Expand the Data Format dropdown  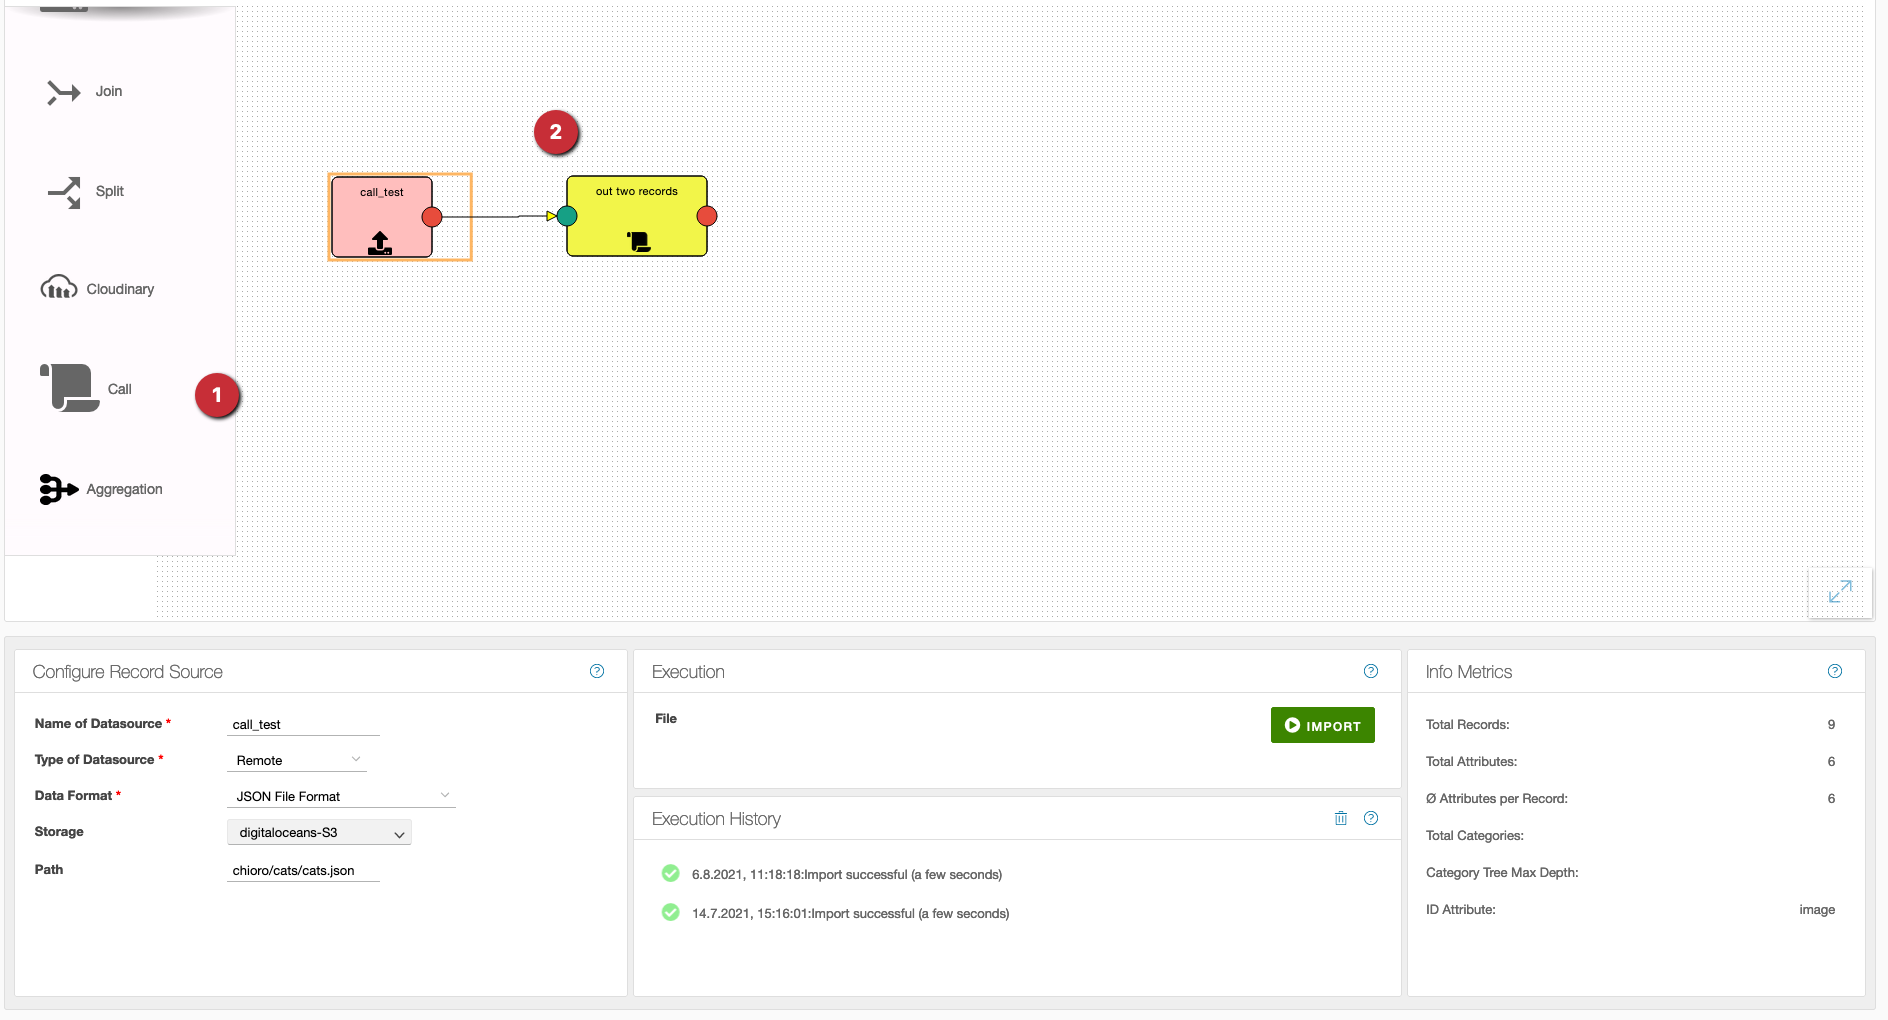341,796
